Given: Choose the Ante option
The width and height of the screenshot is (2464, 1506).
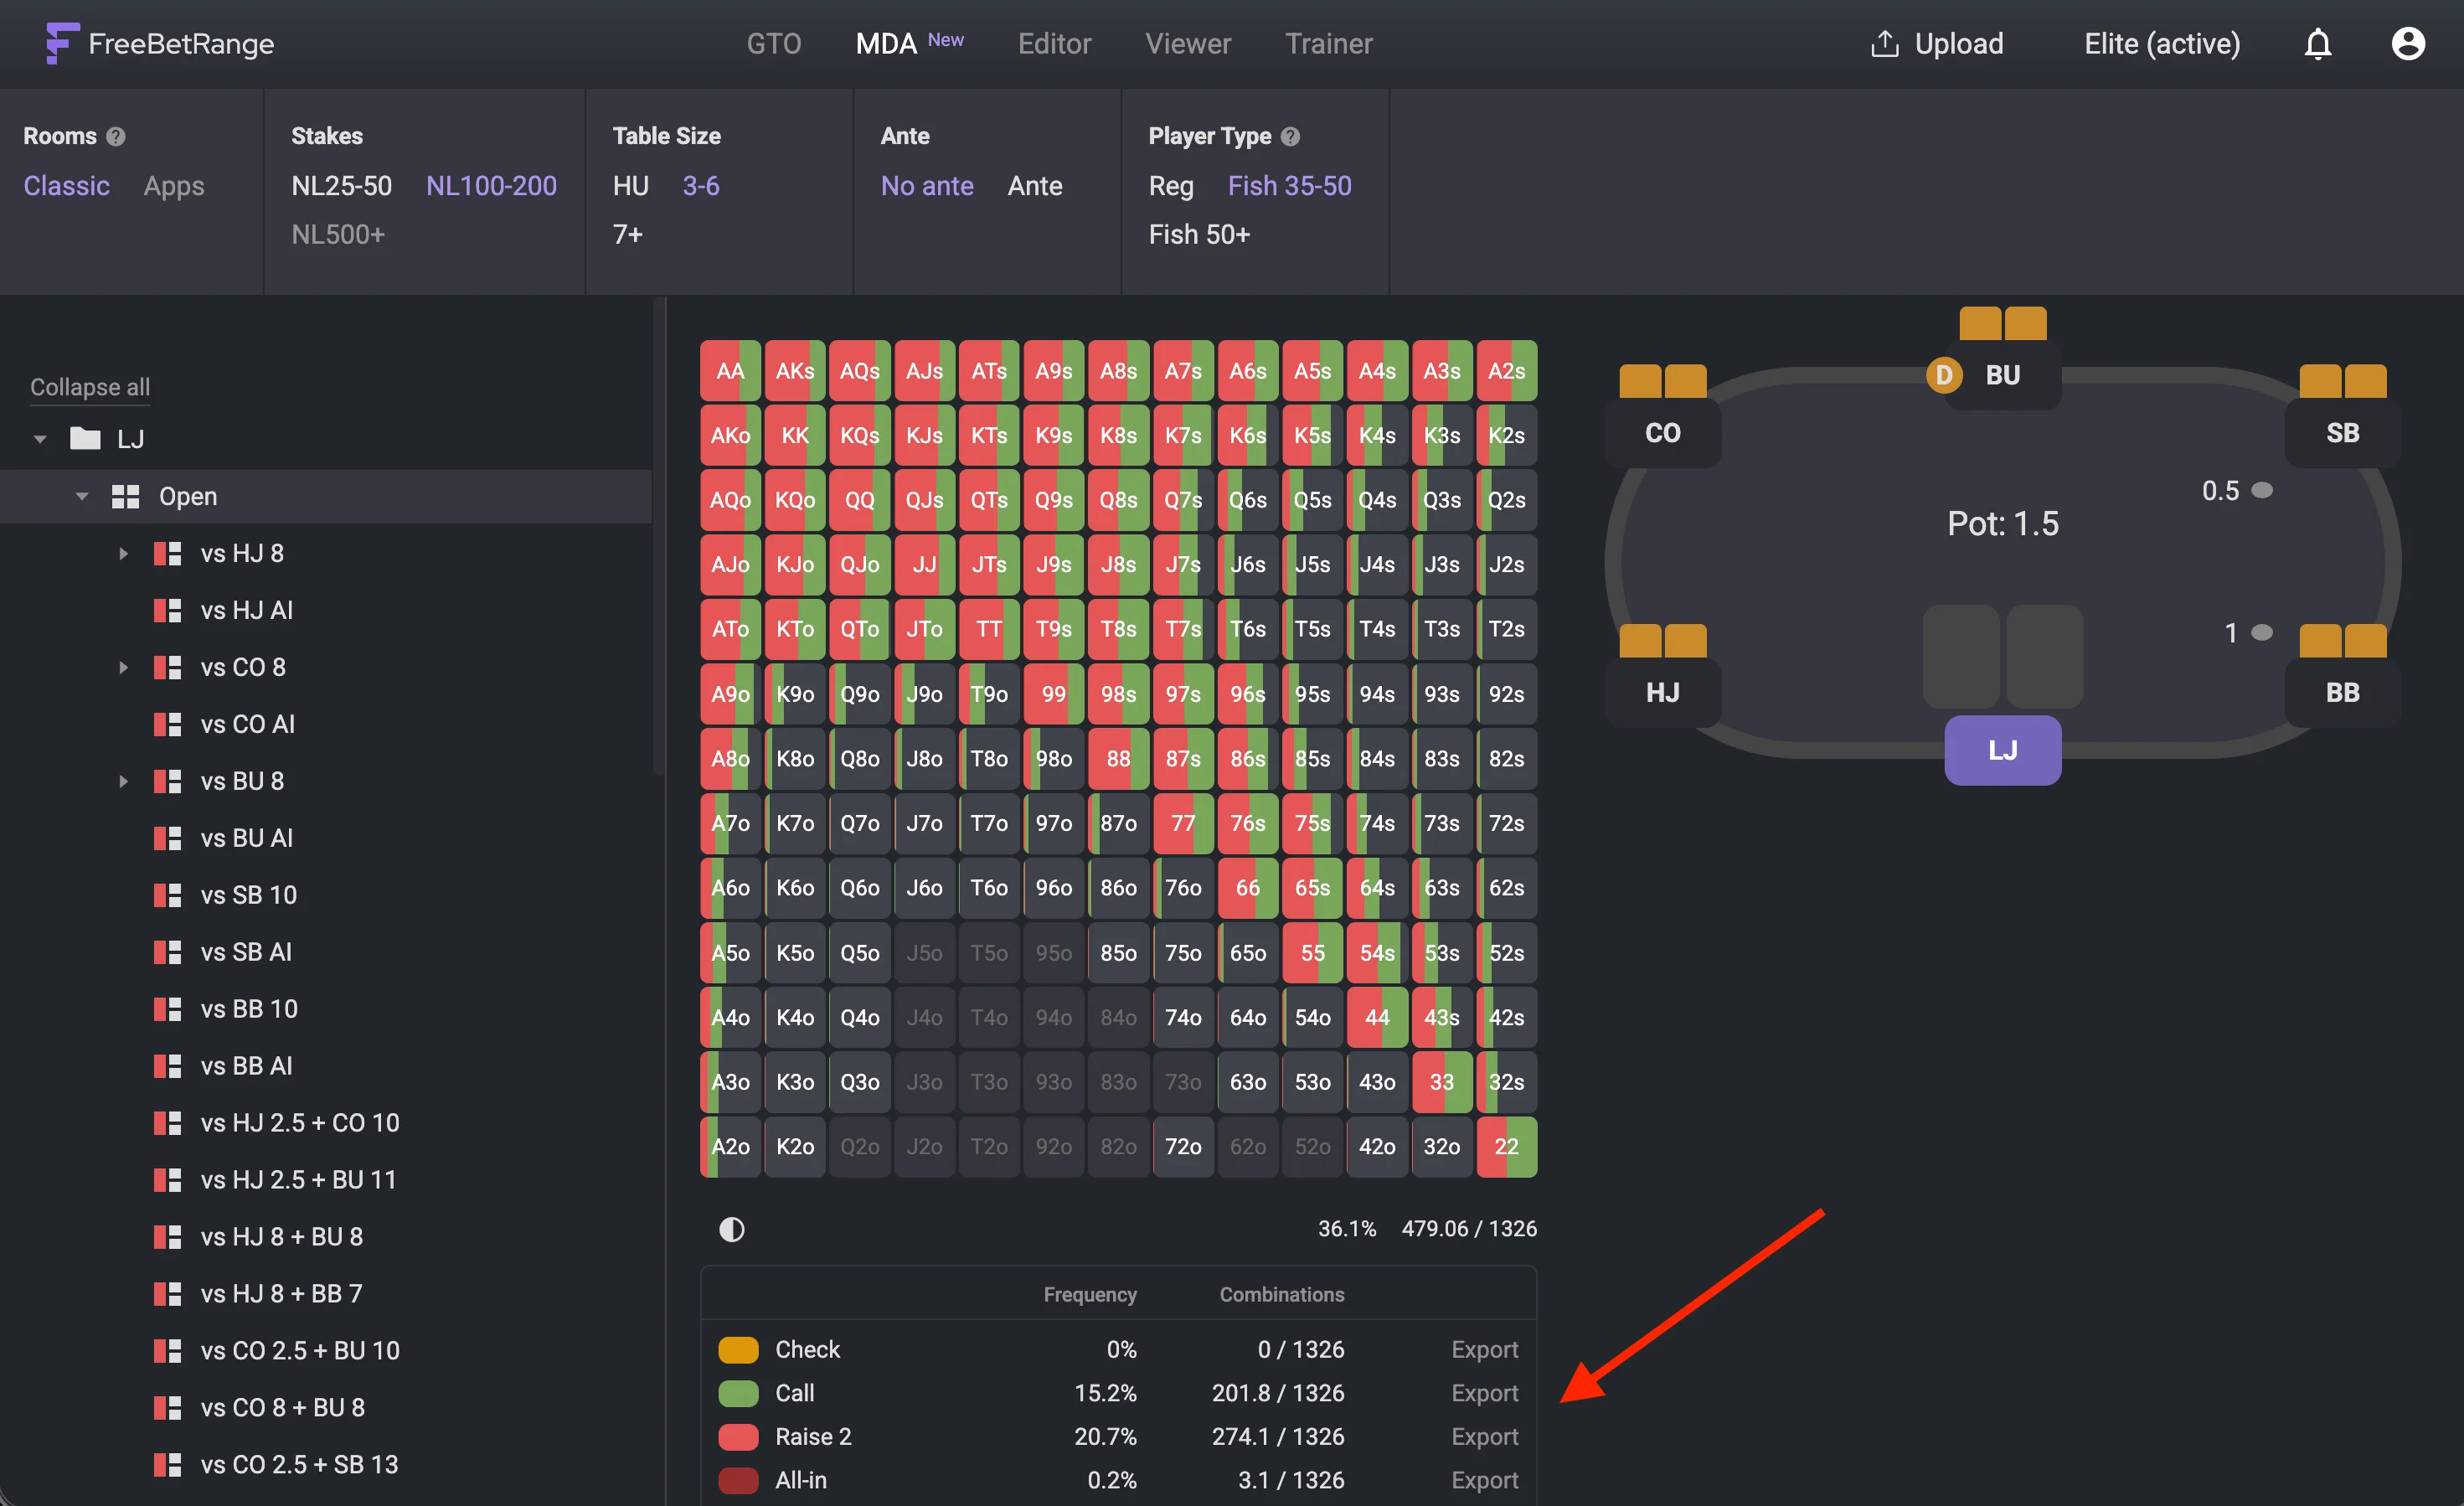Looking at the screenshot, I should (1034, 186).
